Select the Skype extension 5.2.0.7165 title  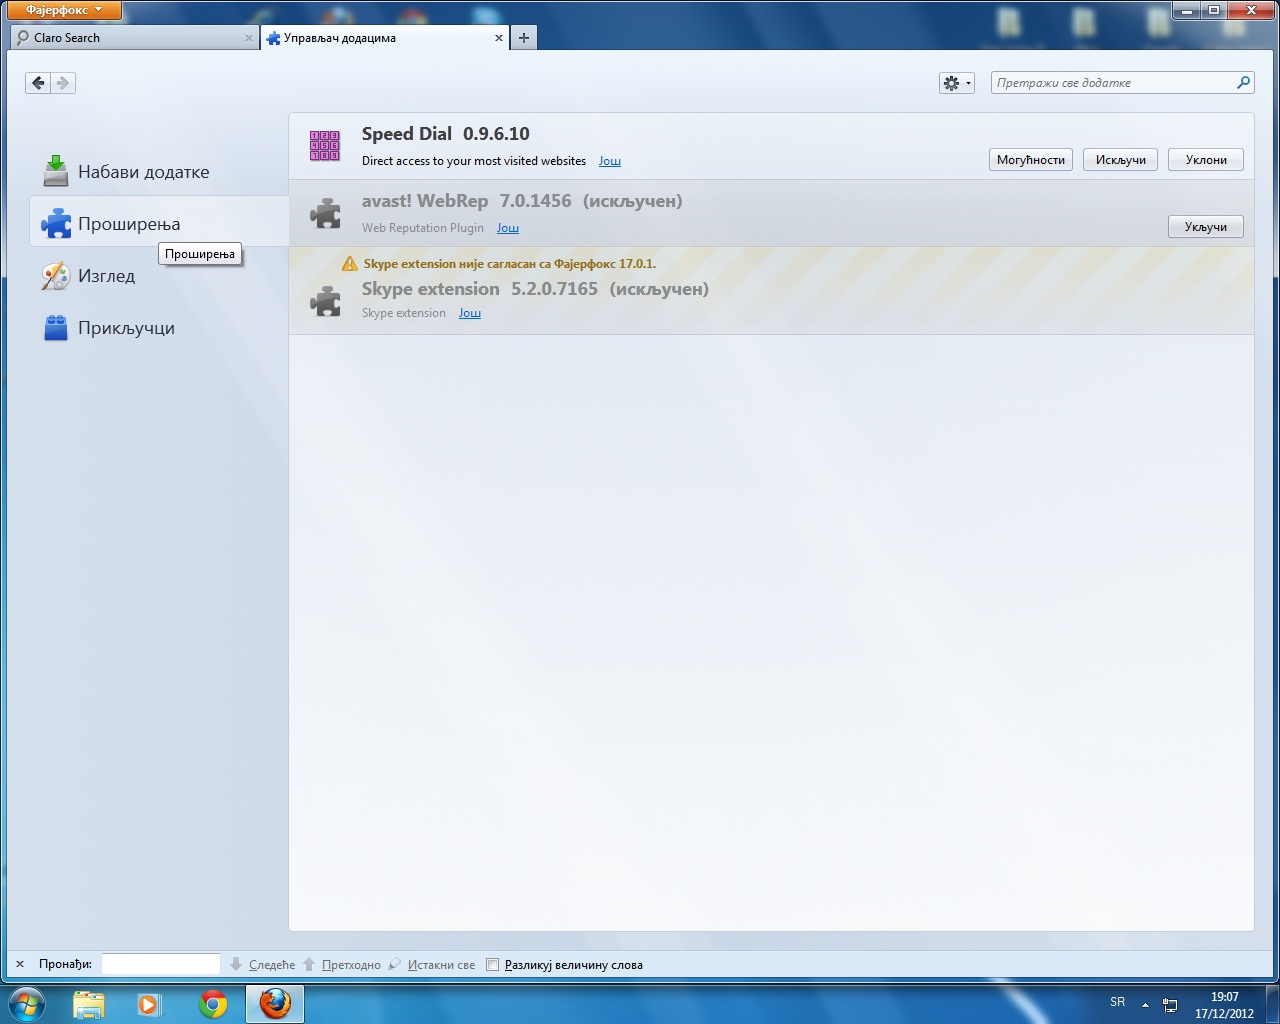pos(480,289)
